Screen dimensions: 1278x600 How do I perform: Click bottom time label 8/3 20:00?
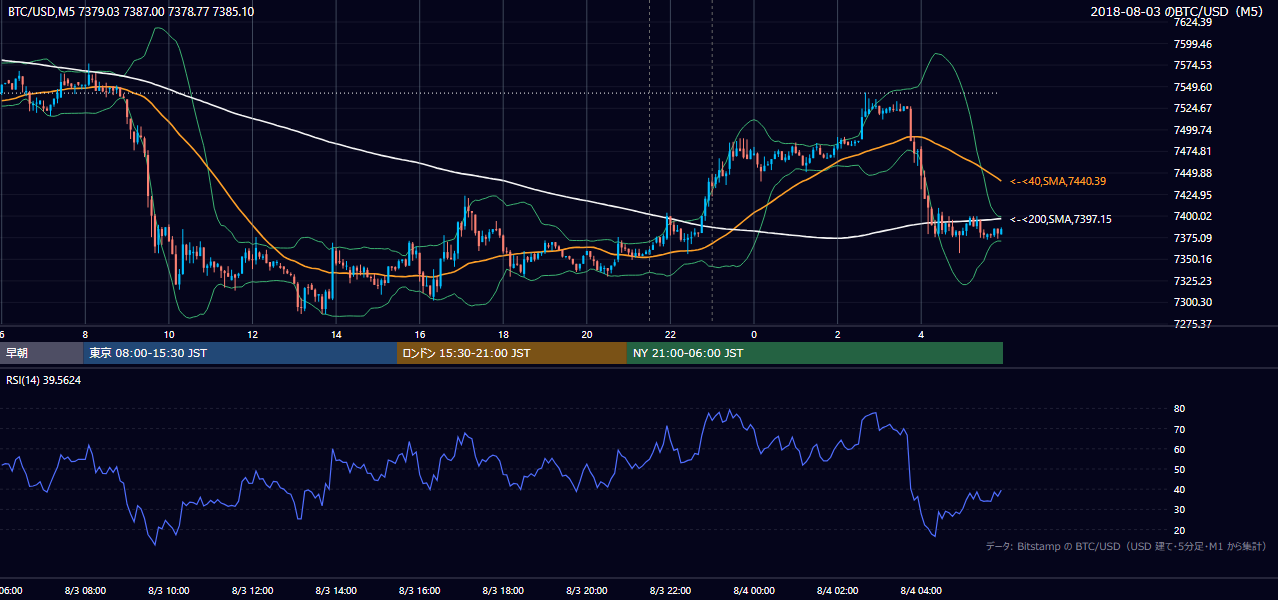pos(589,591)
